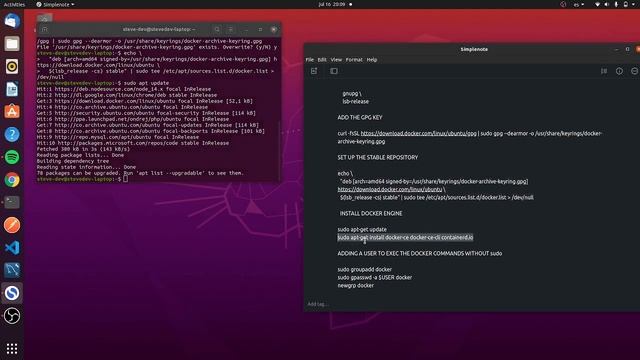Open the Help icon in the dock
The image size is (640, 360).
click(x=12, y=134)
